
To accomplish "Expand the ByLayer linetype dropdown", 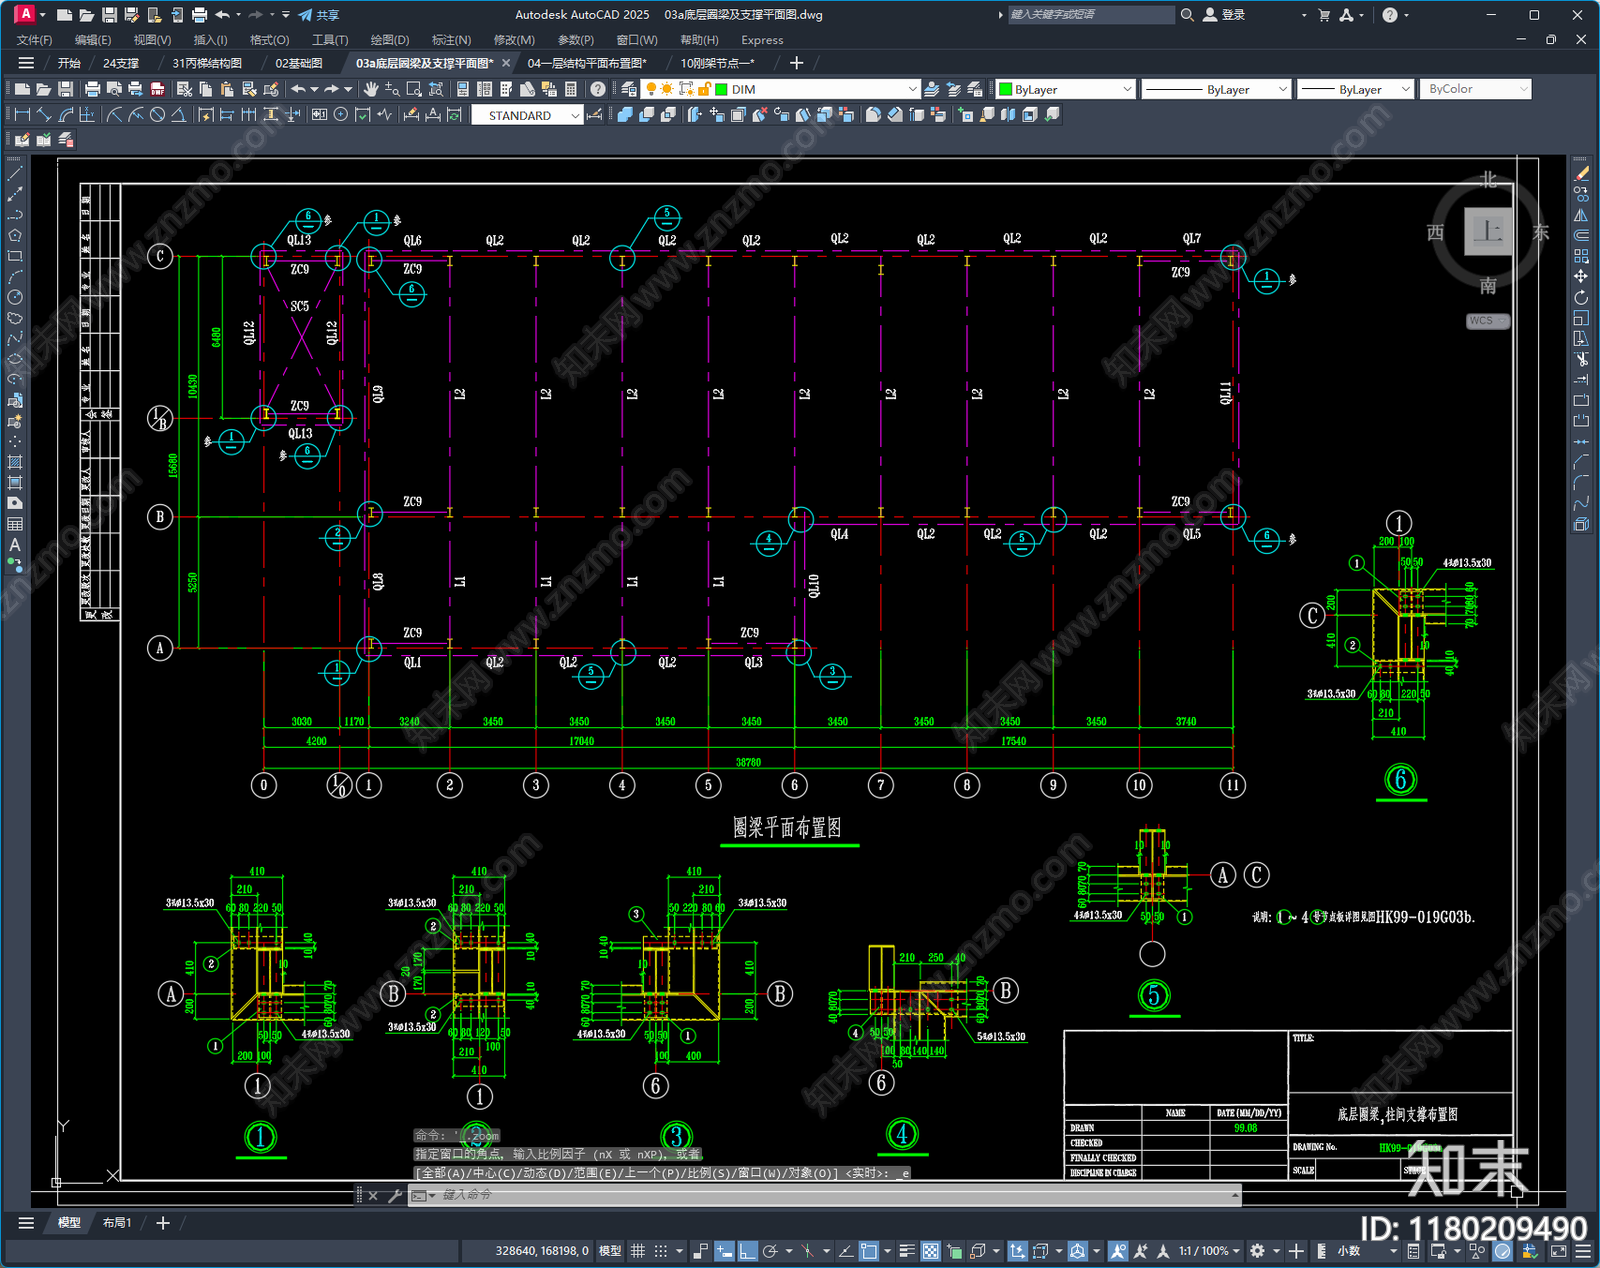I will [x=1216, y=89].
